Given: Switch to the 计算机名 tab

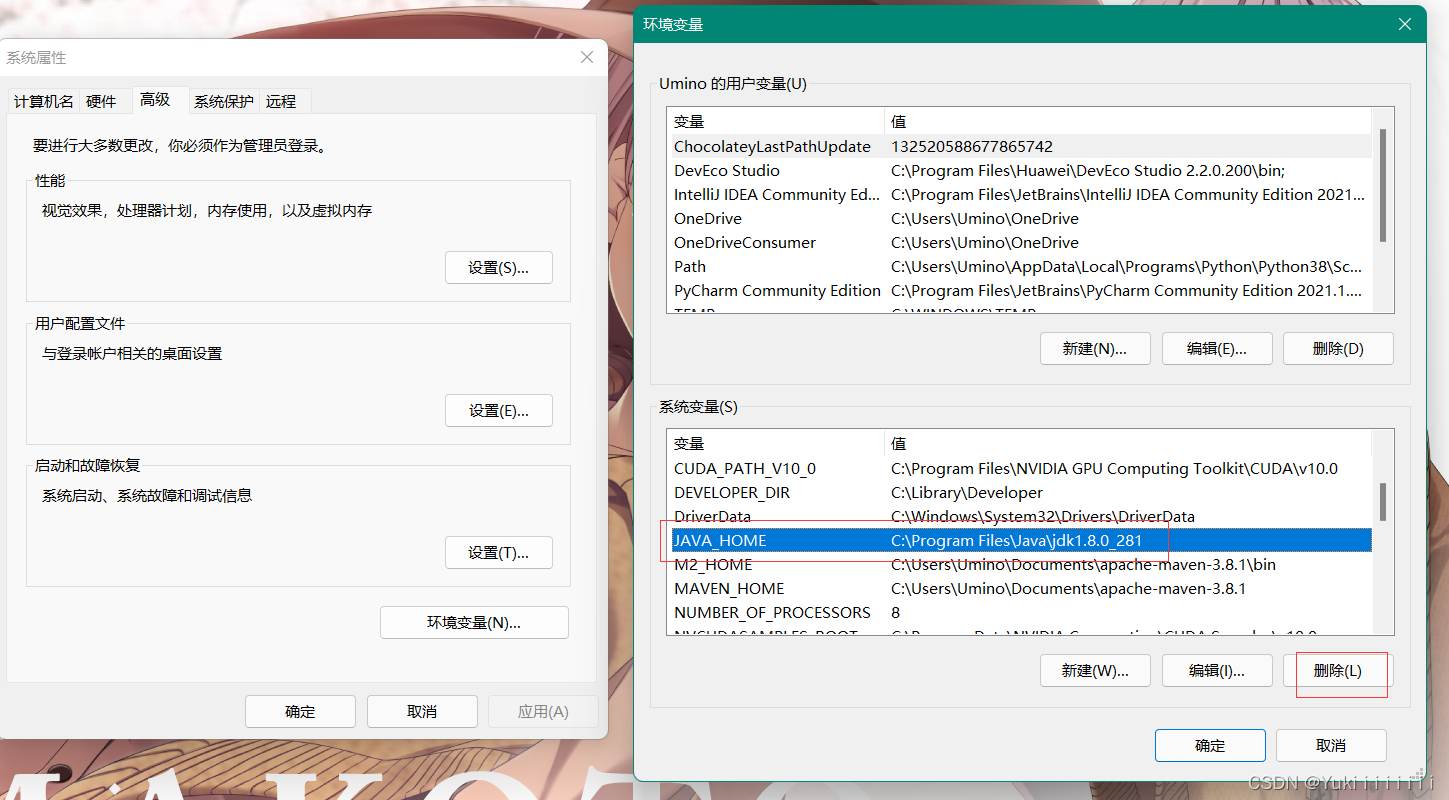Looking at the screenshot, I should point(43,101).
